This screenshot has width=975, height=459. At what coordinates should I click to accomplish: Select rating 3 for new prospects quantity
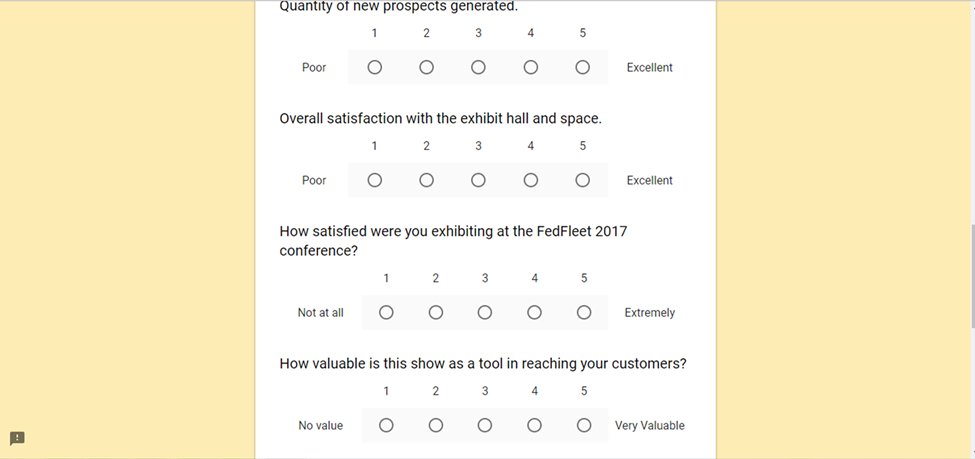479,68
